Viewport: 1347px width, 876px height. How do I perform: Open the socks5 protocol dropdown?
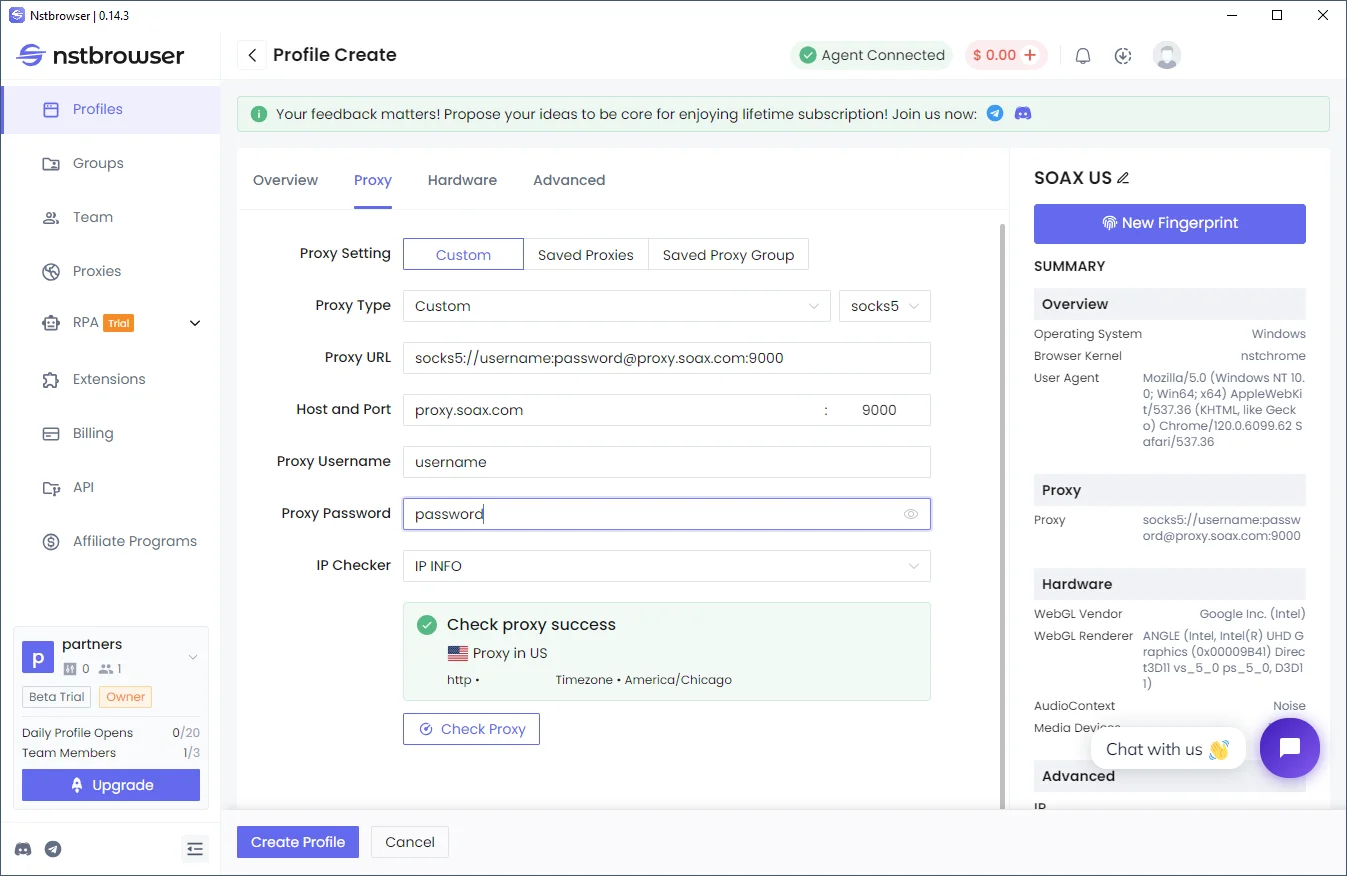pyautogui.click(x=884, y=306)
